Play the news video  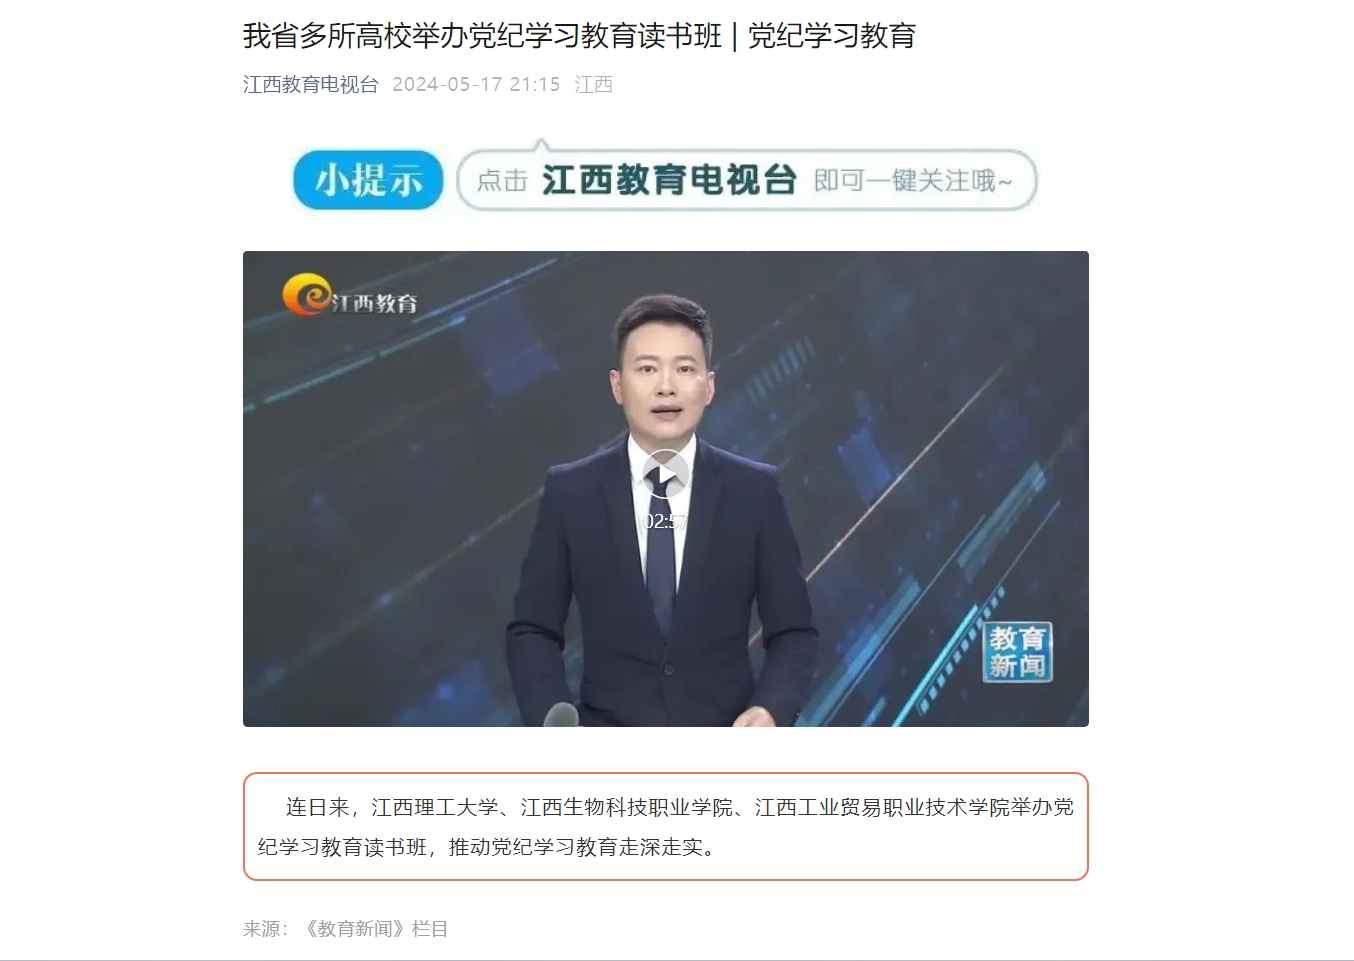(665, 475)
